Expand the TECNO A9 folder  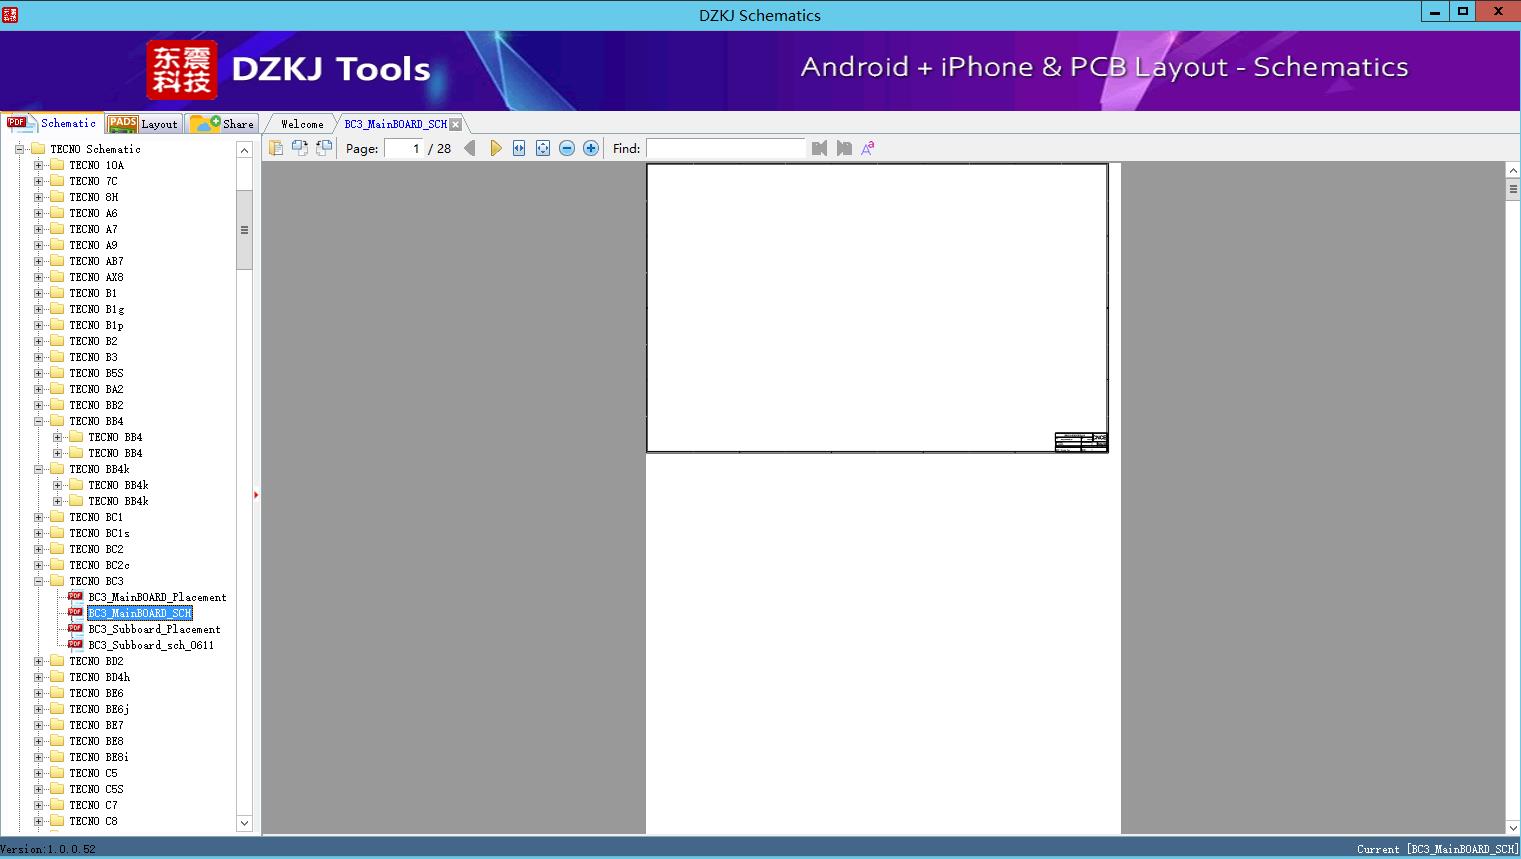pyautogui.click(x=38, y=245)
